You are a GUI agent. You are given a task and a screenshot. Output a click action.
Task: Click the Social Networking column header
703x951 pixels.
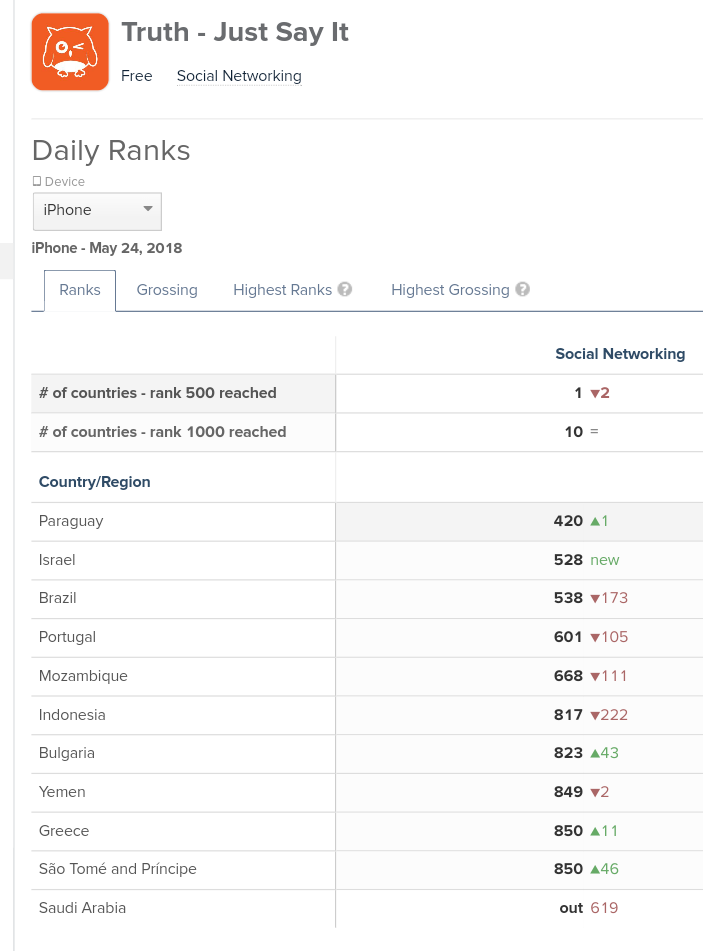[620, 353]
